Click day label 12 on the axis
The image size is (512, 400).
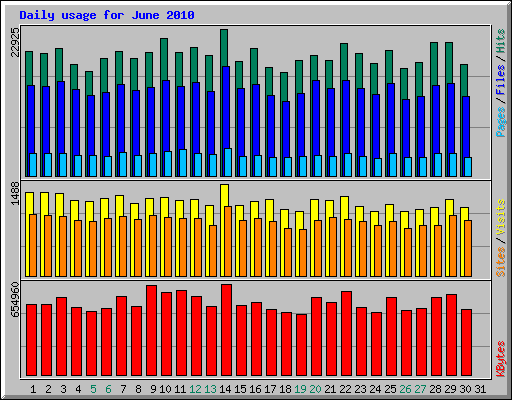[x=195, y=389]
